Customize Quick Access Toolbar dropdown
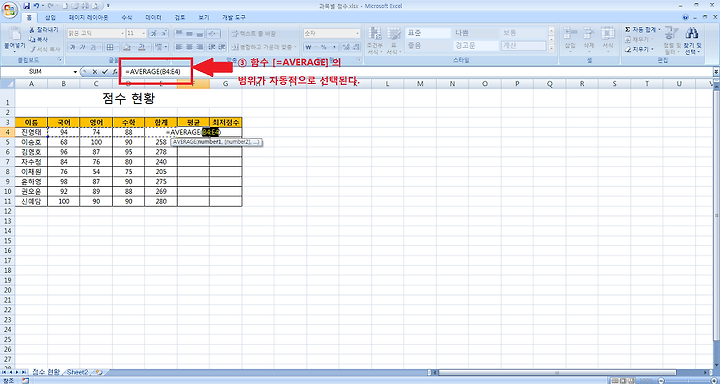 108,6
